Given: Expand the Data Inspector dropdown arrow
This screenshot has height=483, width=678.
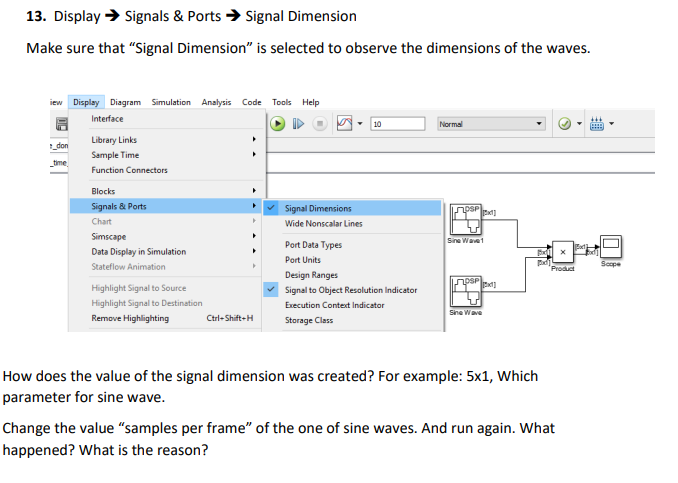Looking at the screenshot, I should (x=360, y=124).
